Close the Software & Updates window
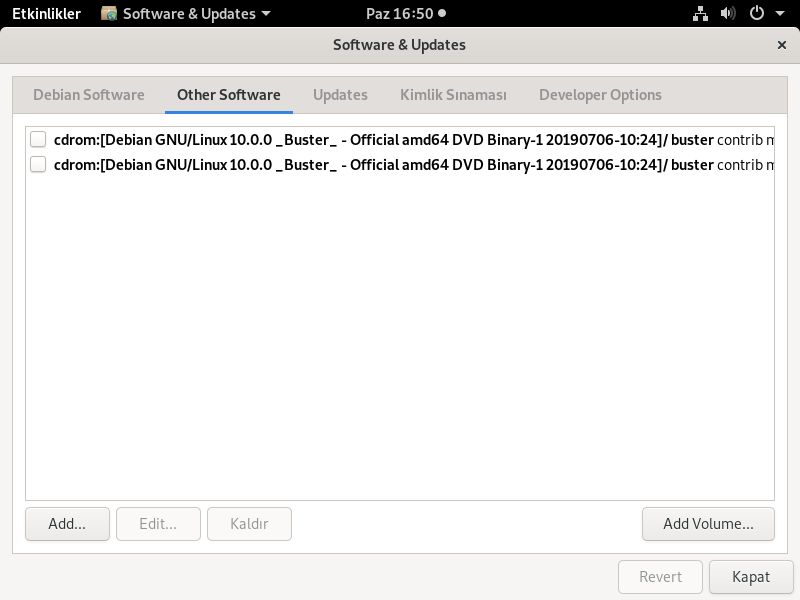Image resolution: width=800 pixels, height=600 pixels. click(781, 45)
